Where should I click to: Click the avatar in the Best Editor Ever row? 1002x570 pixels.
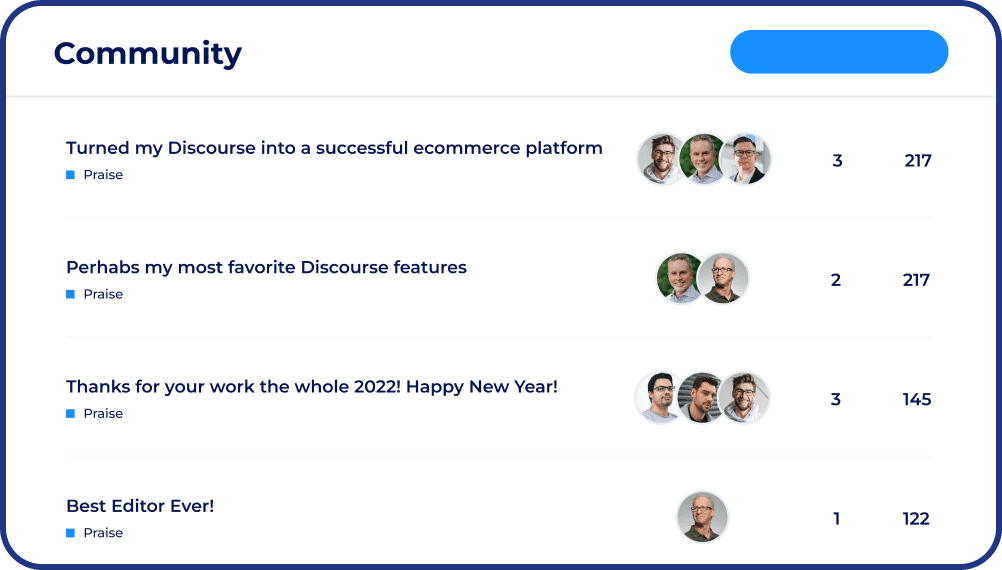(702, 517)
